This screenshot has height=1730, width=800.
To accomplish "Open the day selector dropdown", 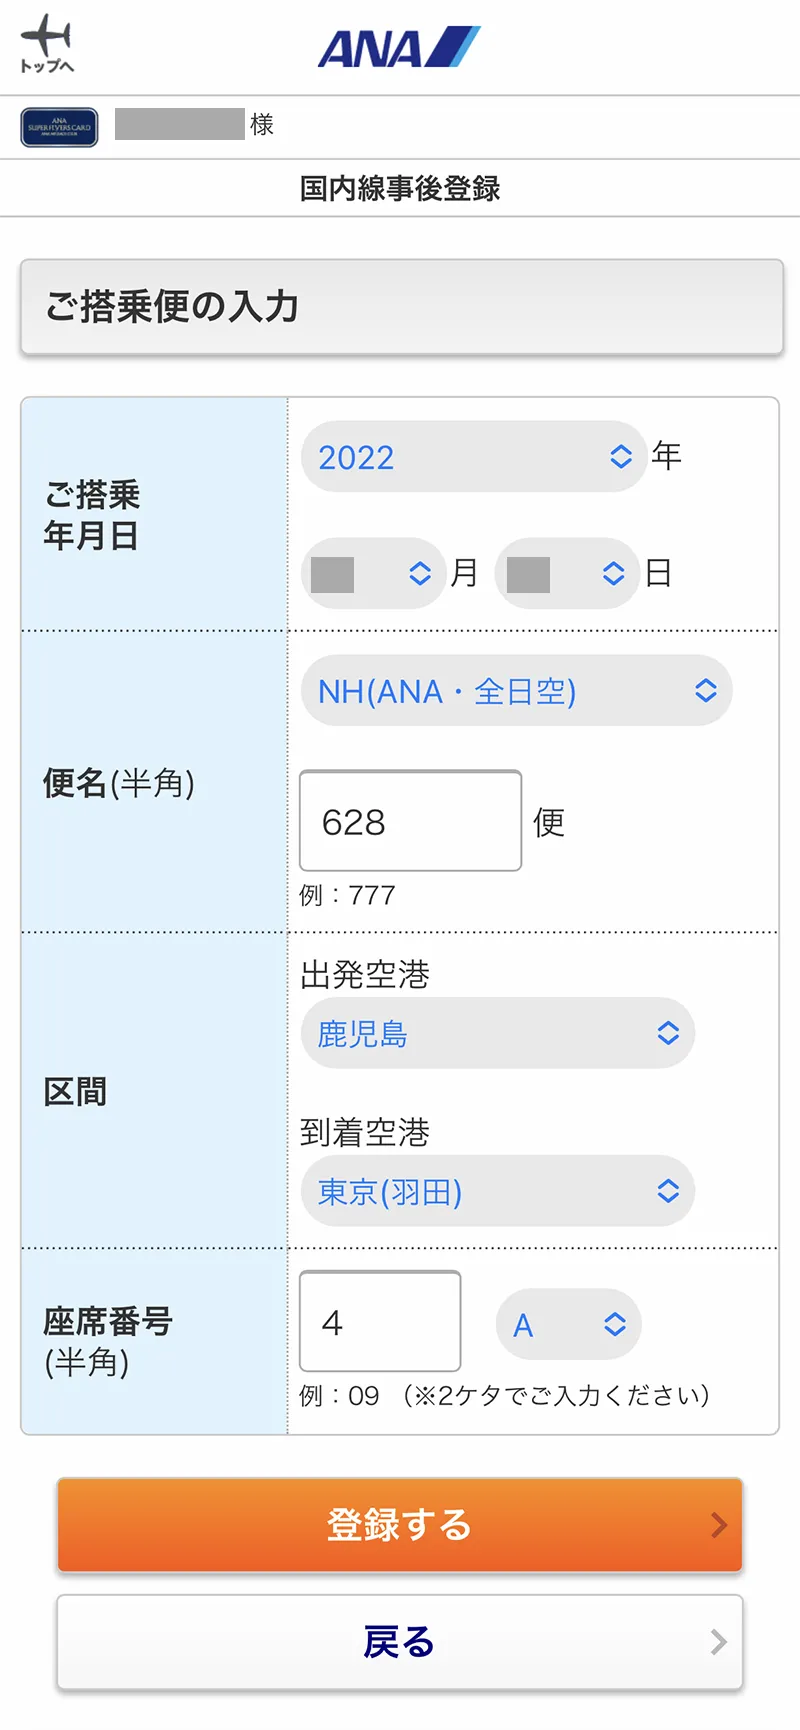I will pyautogui.click(x=567, y=573).
